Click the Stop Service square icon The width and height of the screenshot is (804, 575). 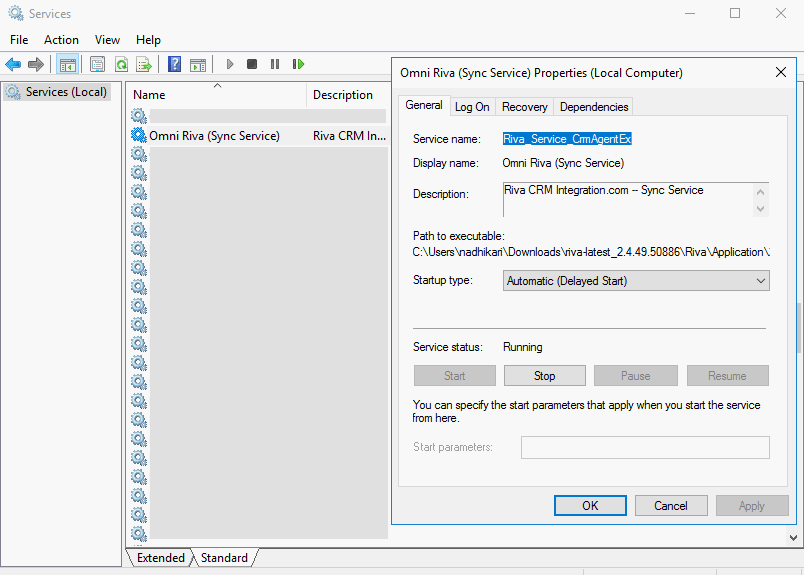pyautogui.click(x=252, y=64)
